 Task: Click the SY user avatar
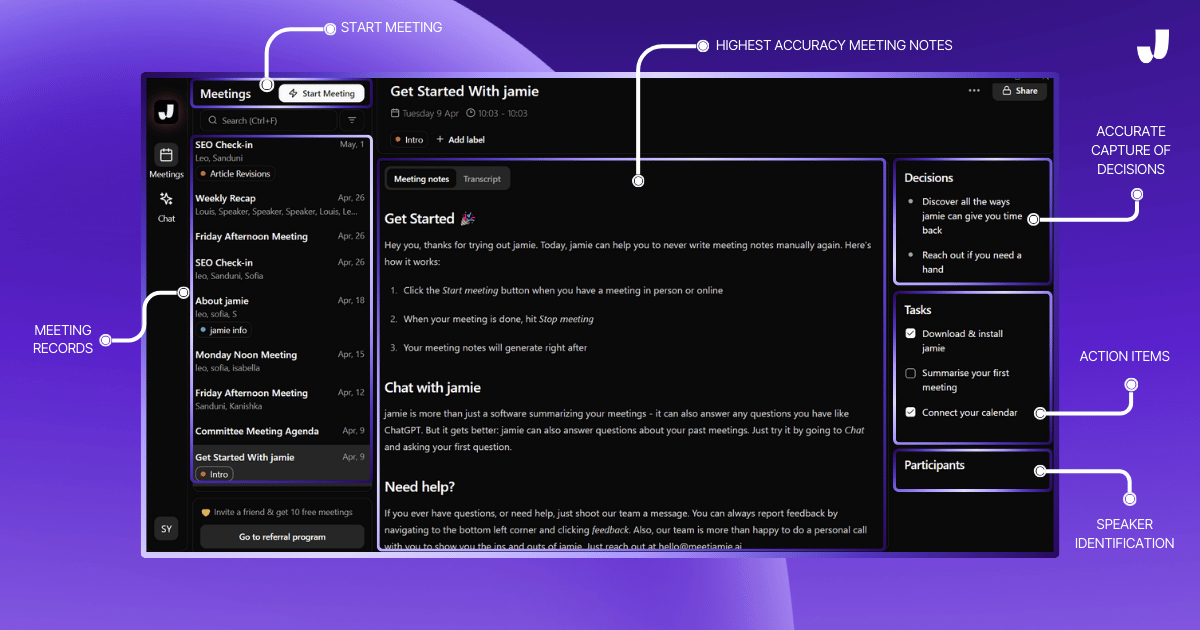pos(166,530)
